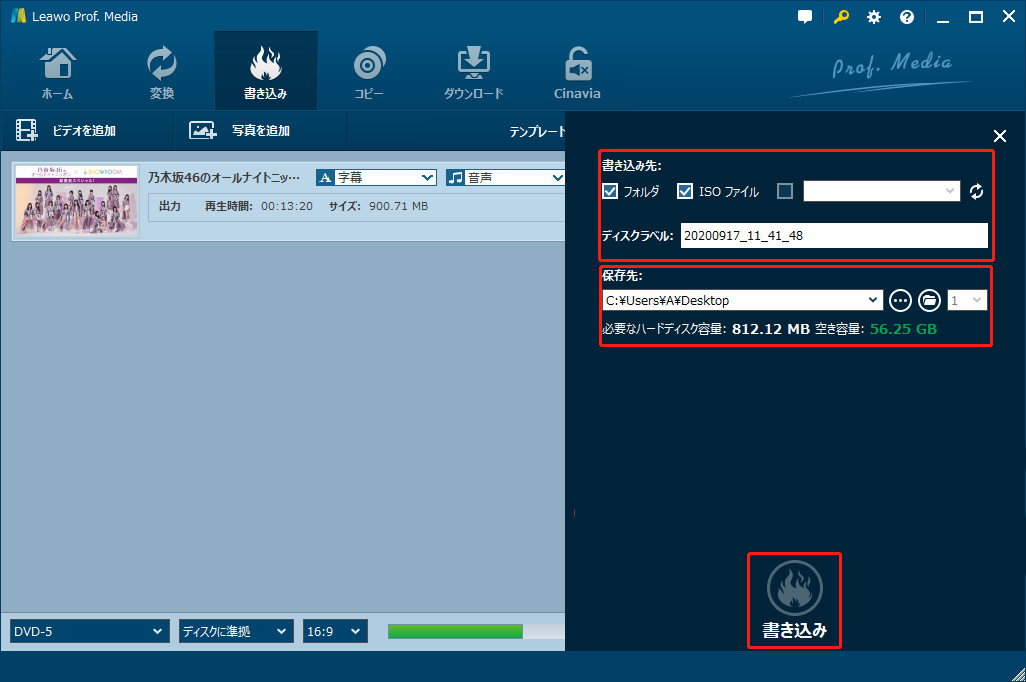Expand the 16:9 aspect ratio dropdown
Viewport: 1026px width, 682px height.
[x=334, y=631]
